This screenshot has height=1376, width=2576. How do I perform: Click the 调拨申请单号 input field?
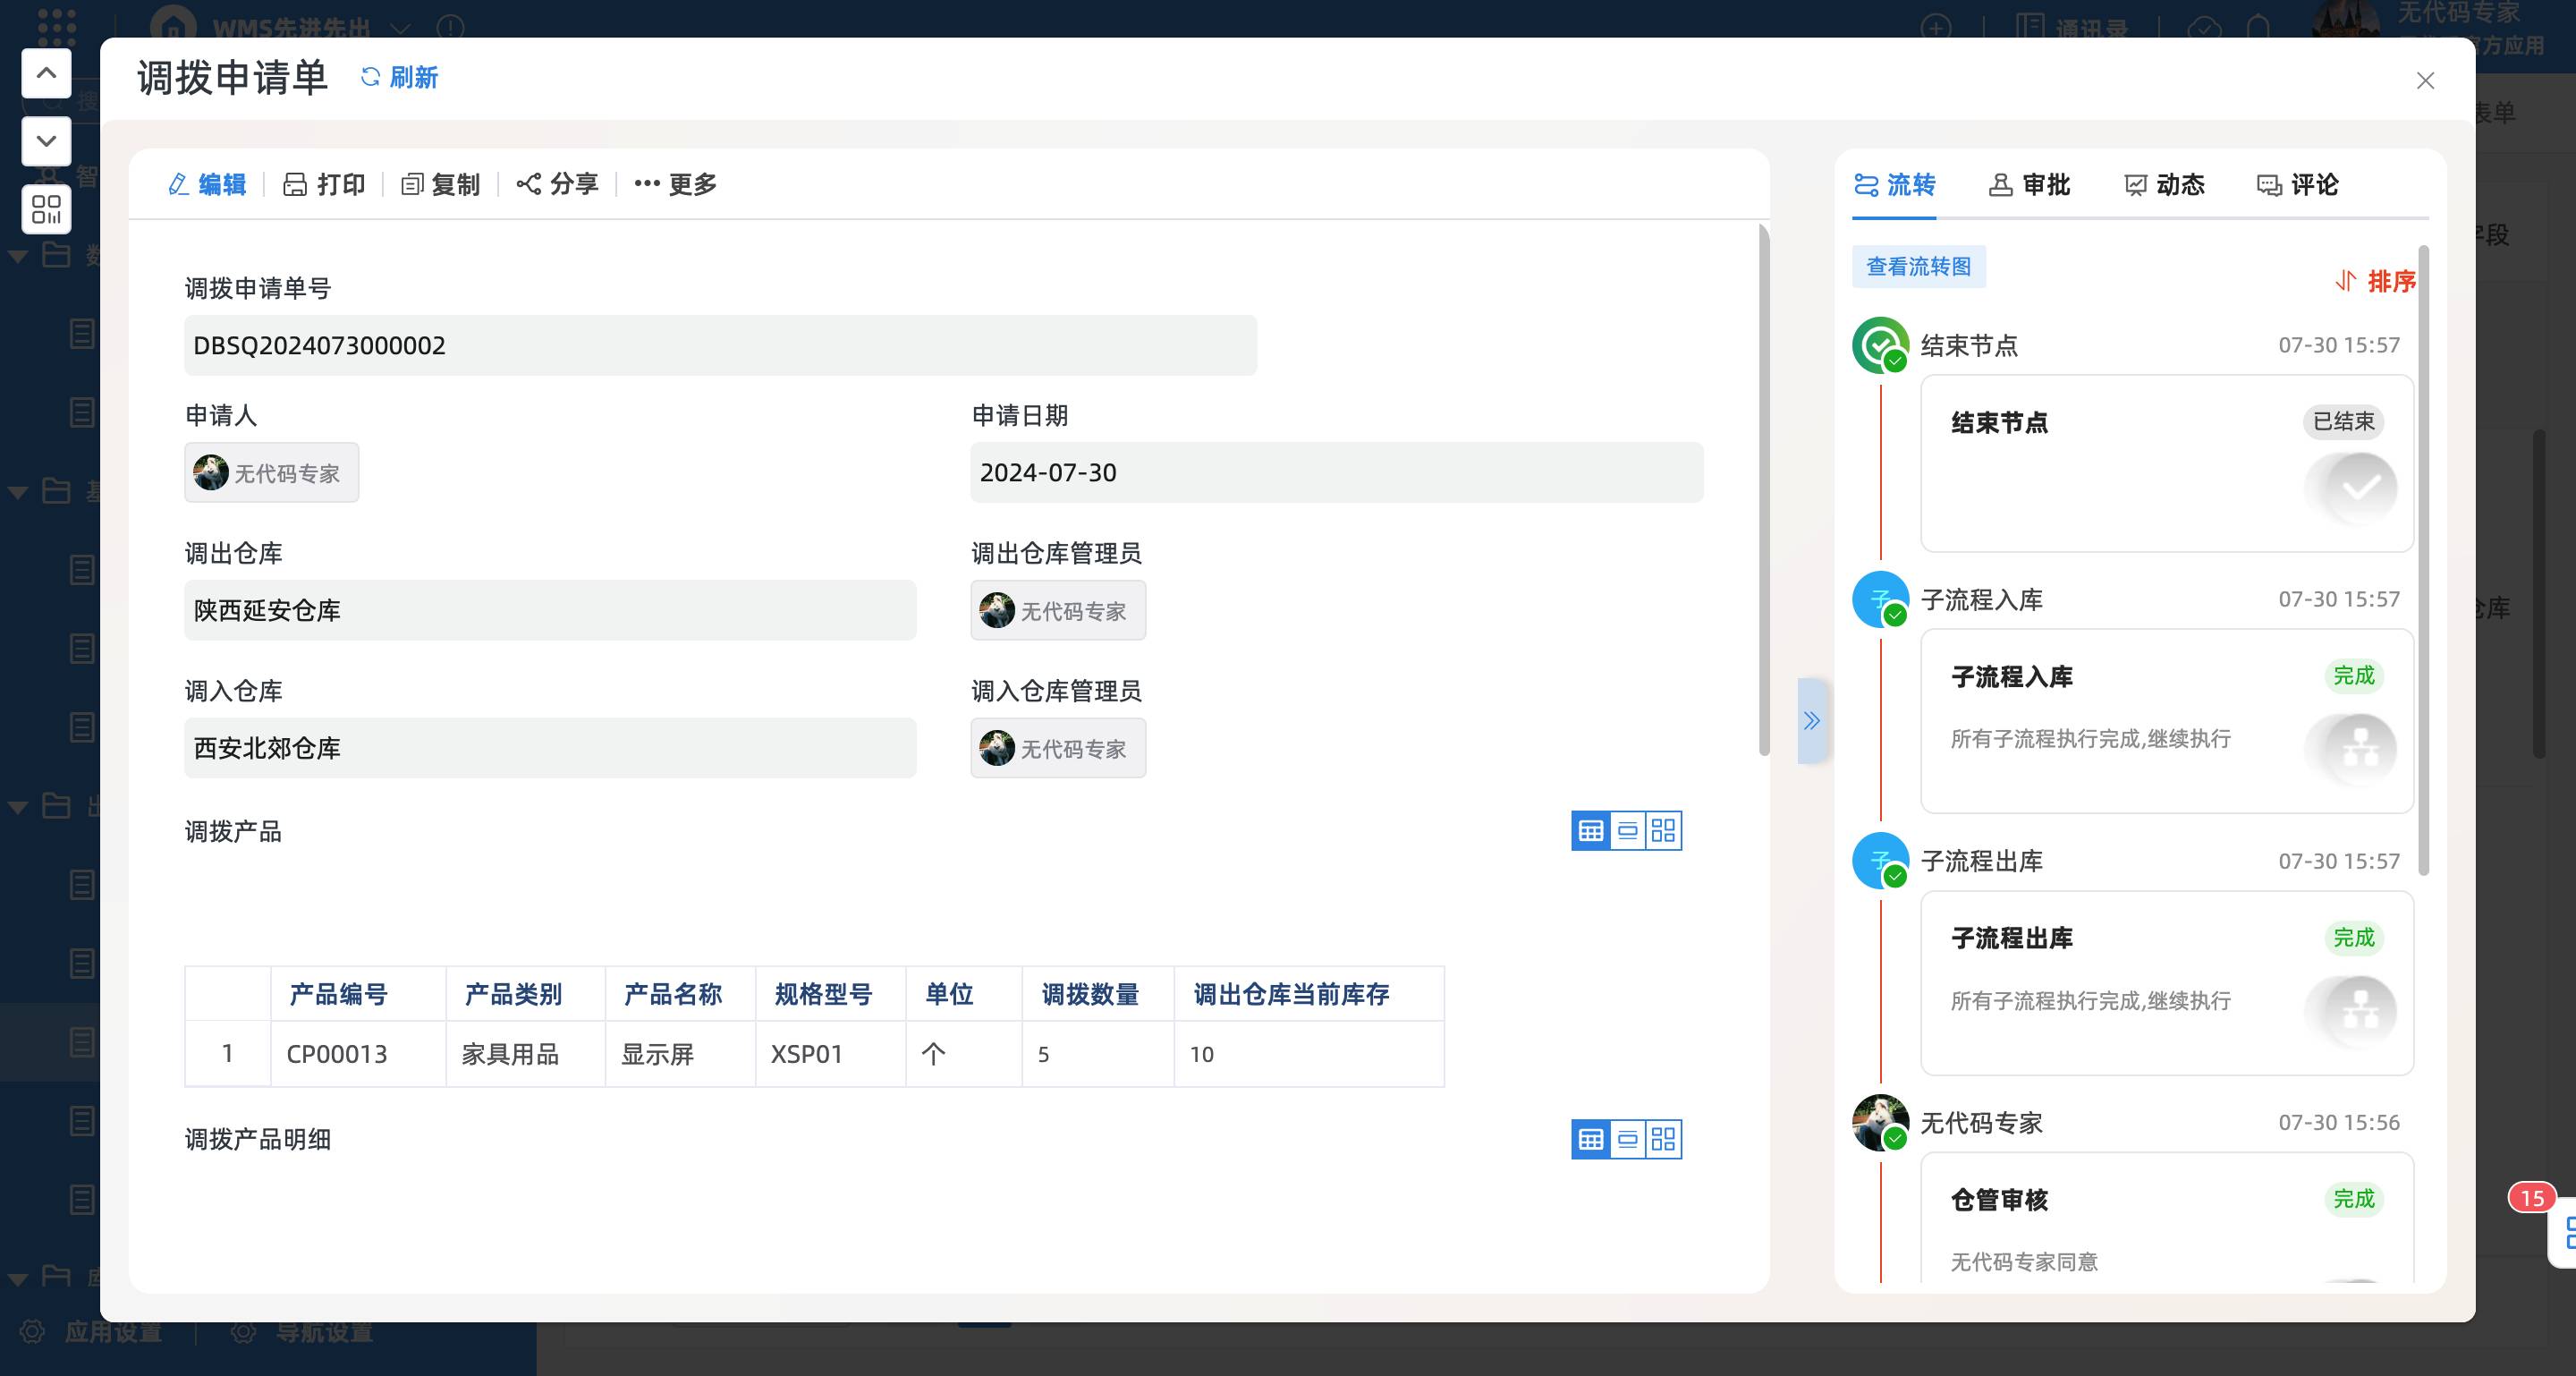click(x=720, y=346)
